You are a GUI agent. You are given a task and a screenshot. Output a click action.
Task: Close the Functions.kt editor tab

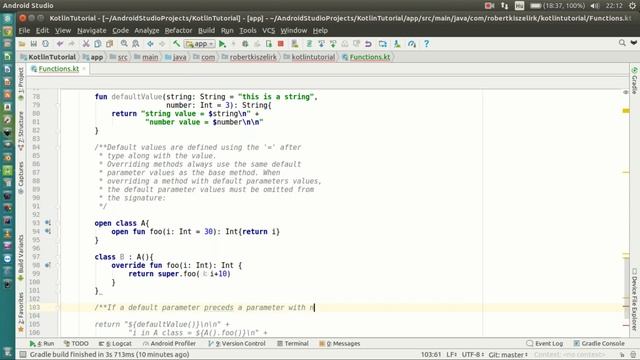(x=84, y=69)
